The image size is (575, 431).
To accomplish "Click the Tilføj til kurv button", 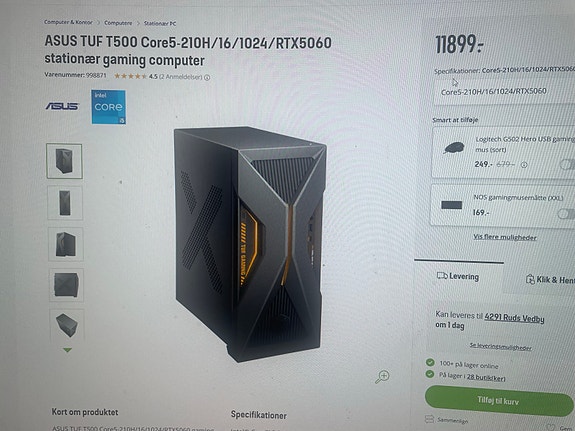I will coord(498,401).
